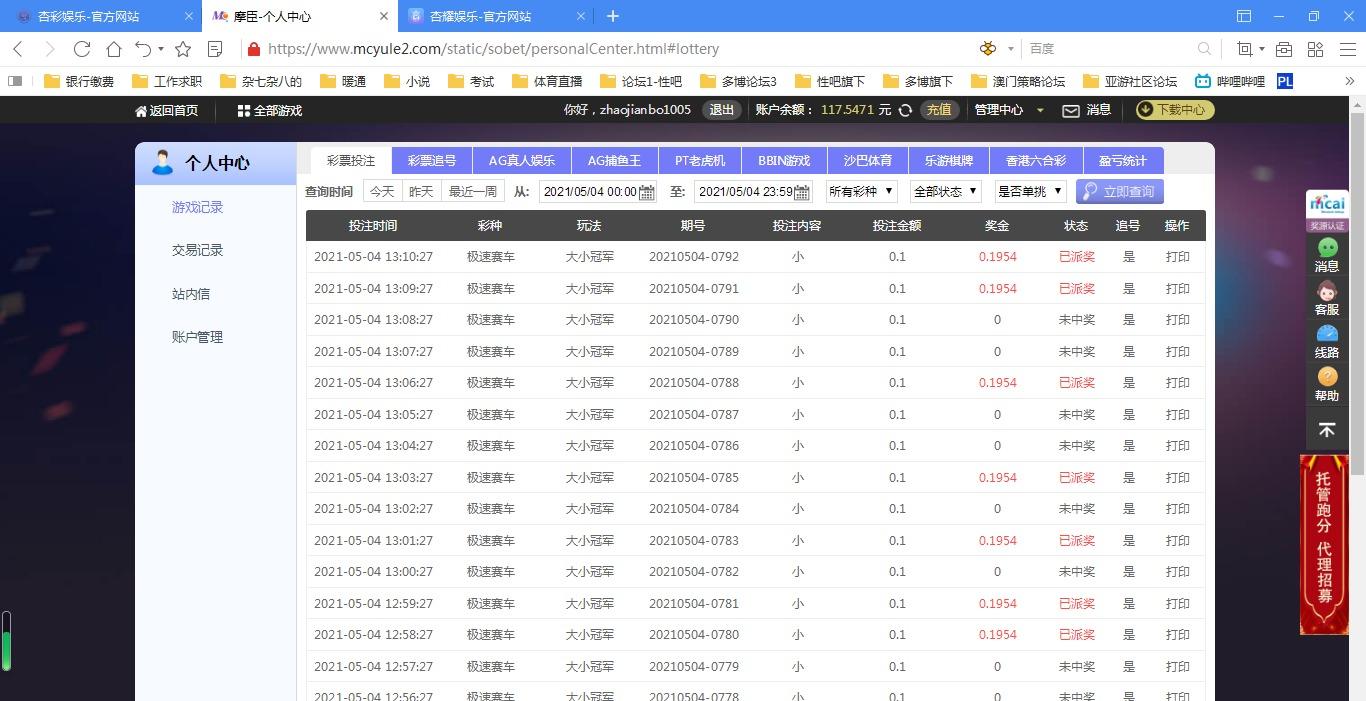Expand the undo history dropdown arrow
The width and height of the screenshot is (1366, 701).
161,49
